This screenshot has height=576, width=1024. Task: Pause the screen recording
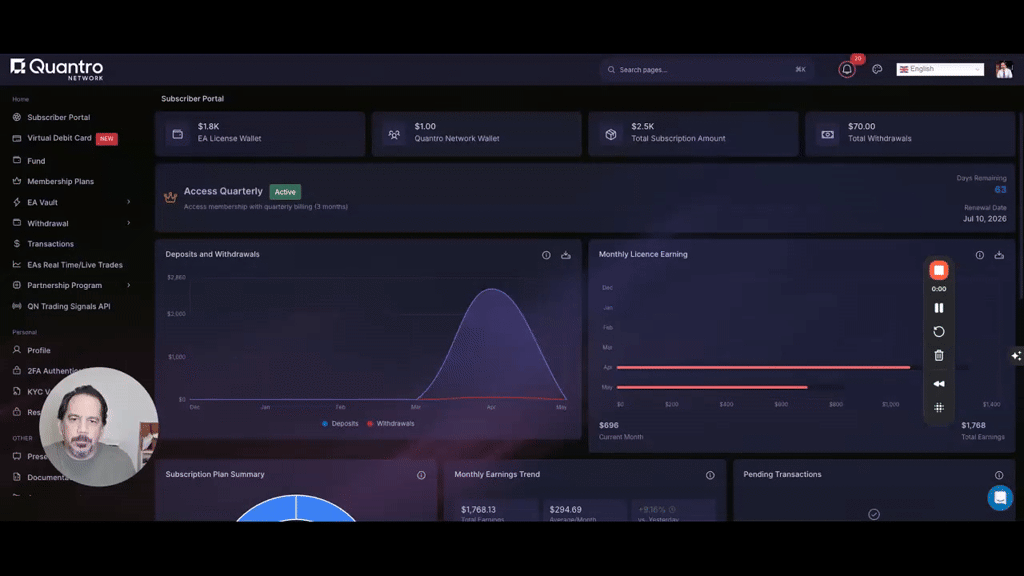(938, 308)
